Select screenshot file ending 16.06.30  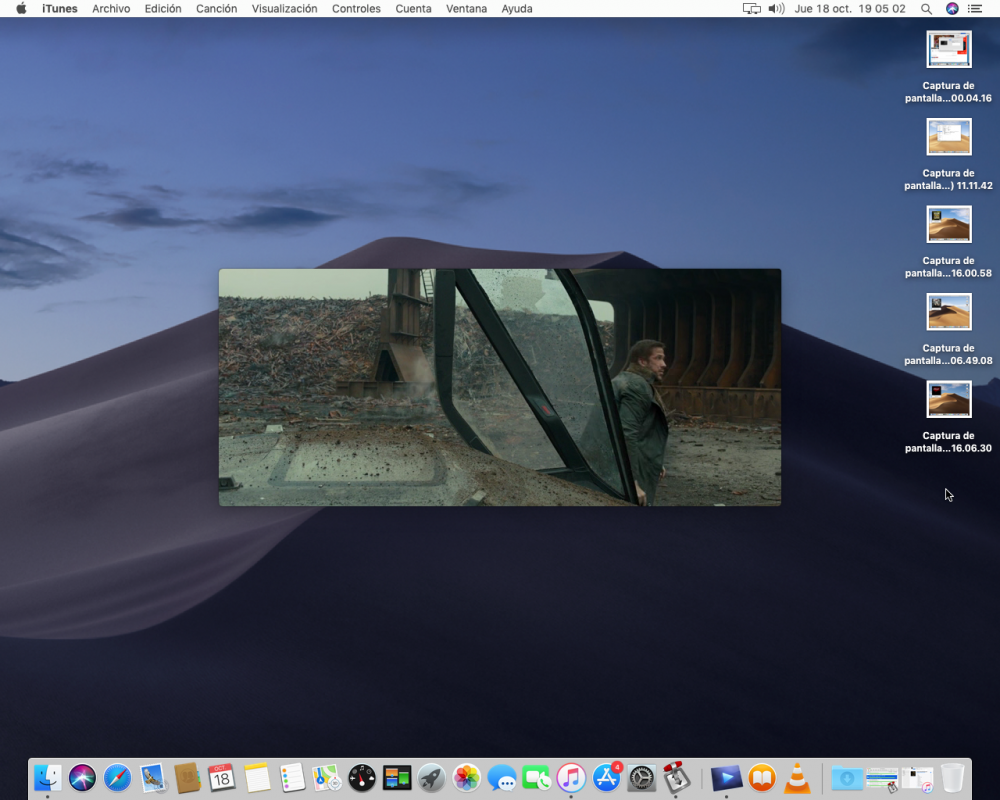point(948,416)
